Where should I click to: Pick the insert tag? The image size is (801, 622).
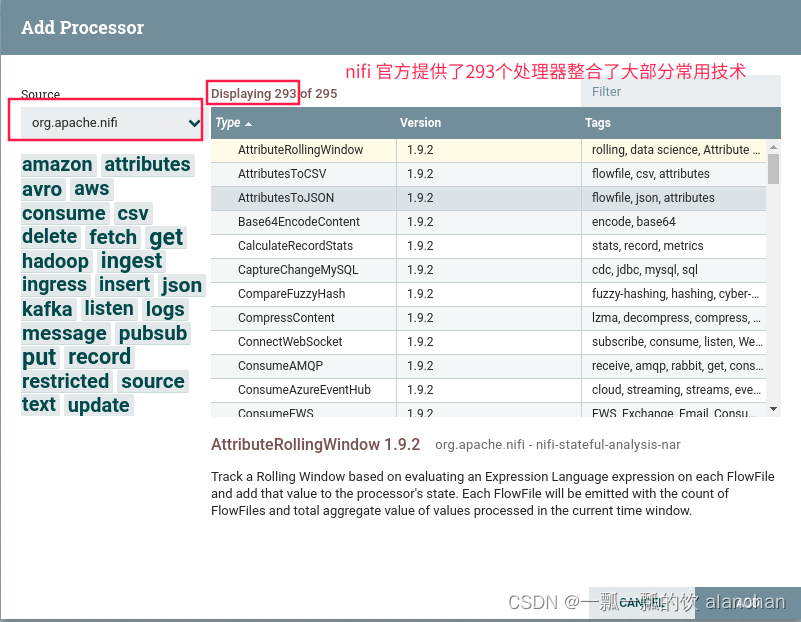click(x=125, y=285)
